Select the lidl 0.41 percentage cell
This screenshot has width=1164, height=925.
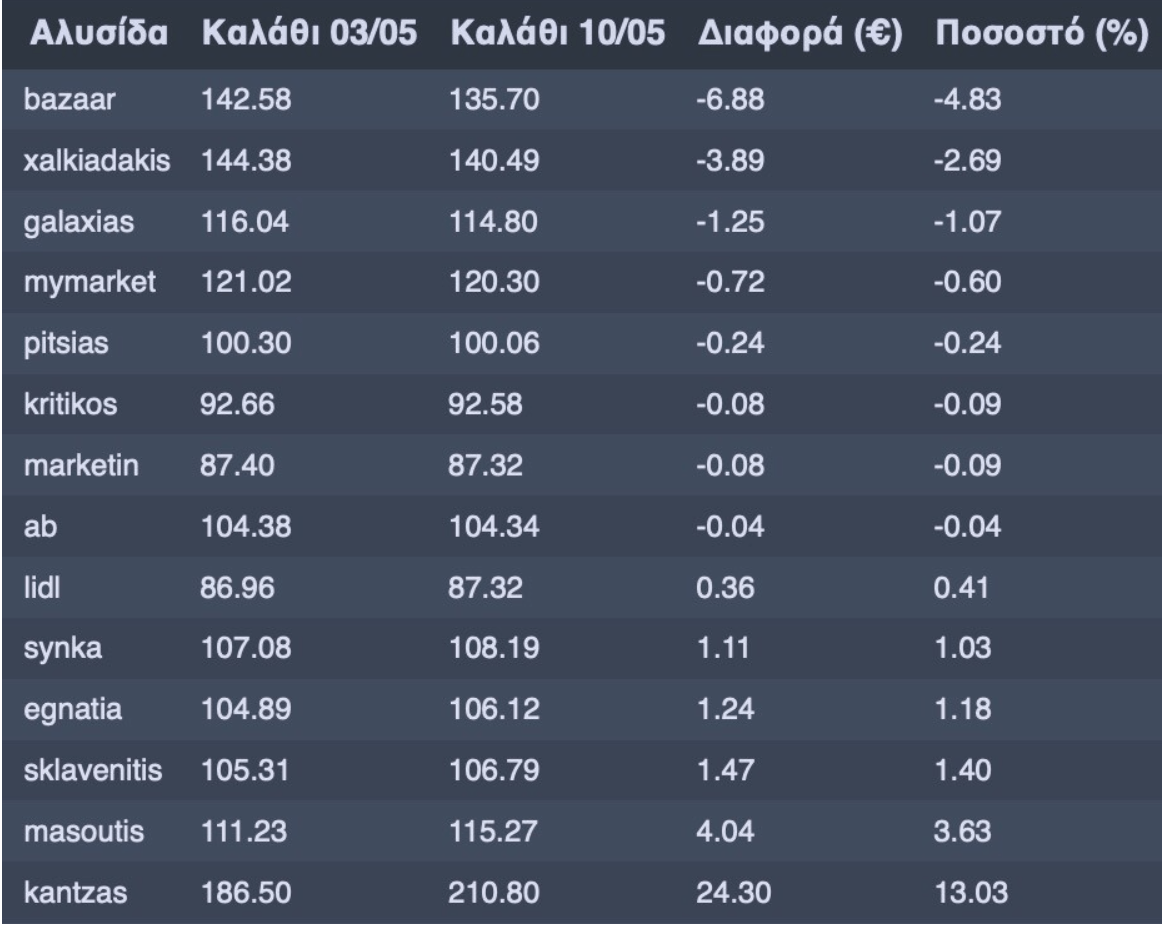(x=961, y=588)
